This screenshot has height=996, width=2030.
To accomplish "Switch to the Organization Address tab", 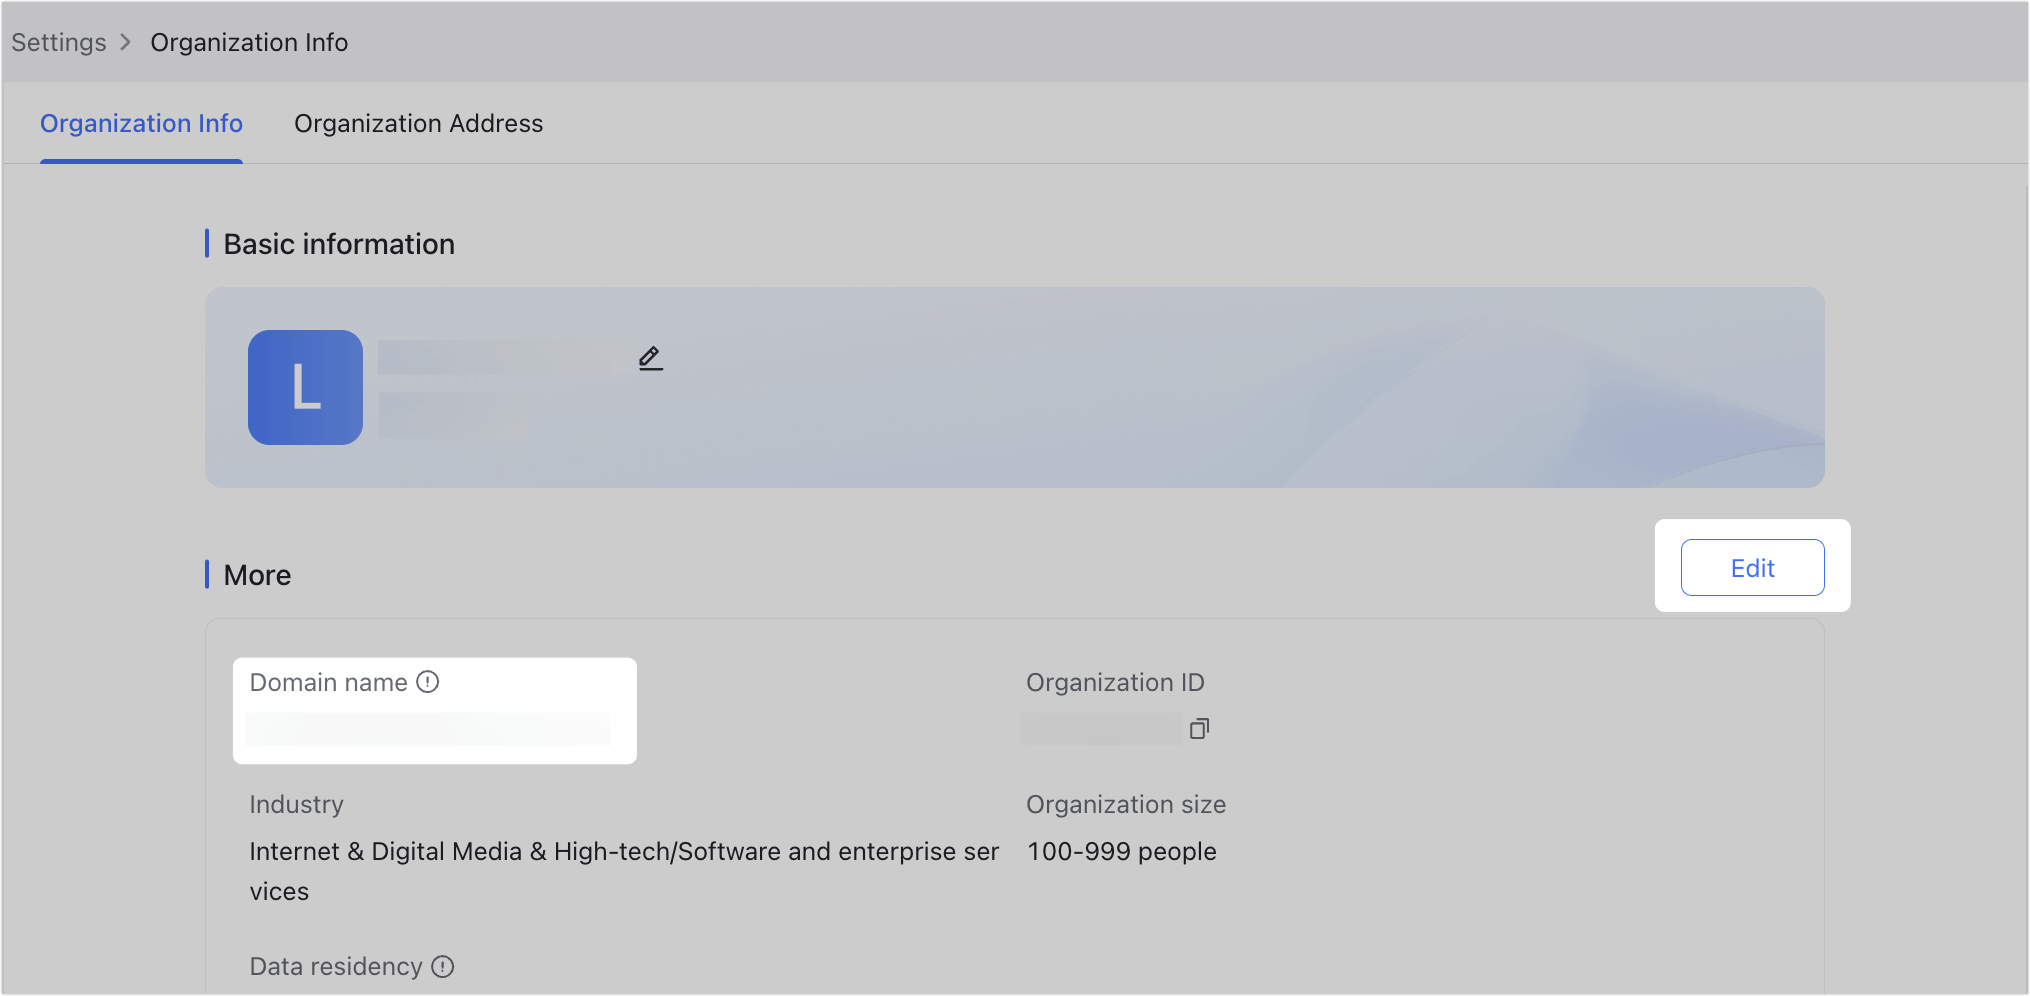I will [418, 123].
